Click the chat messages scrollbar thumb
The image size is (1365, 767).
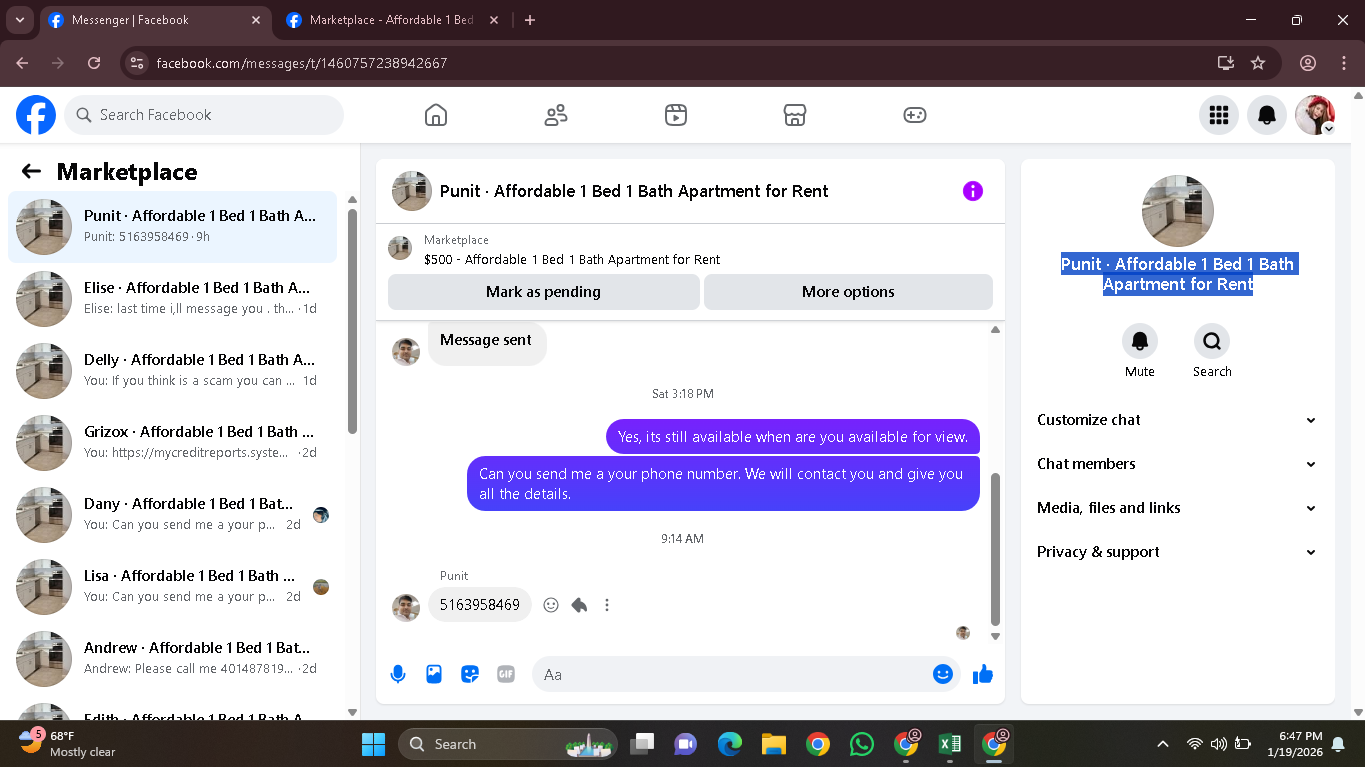pyautogui.click(x=995, y=548)
